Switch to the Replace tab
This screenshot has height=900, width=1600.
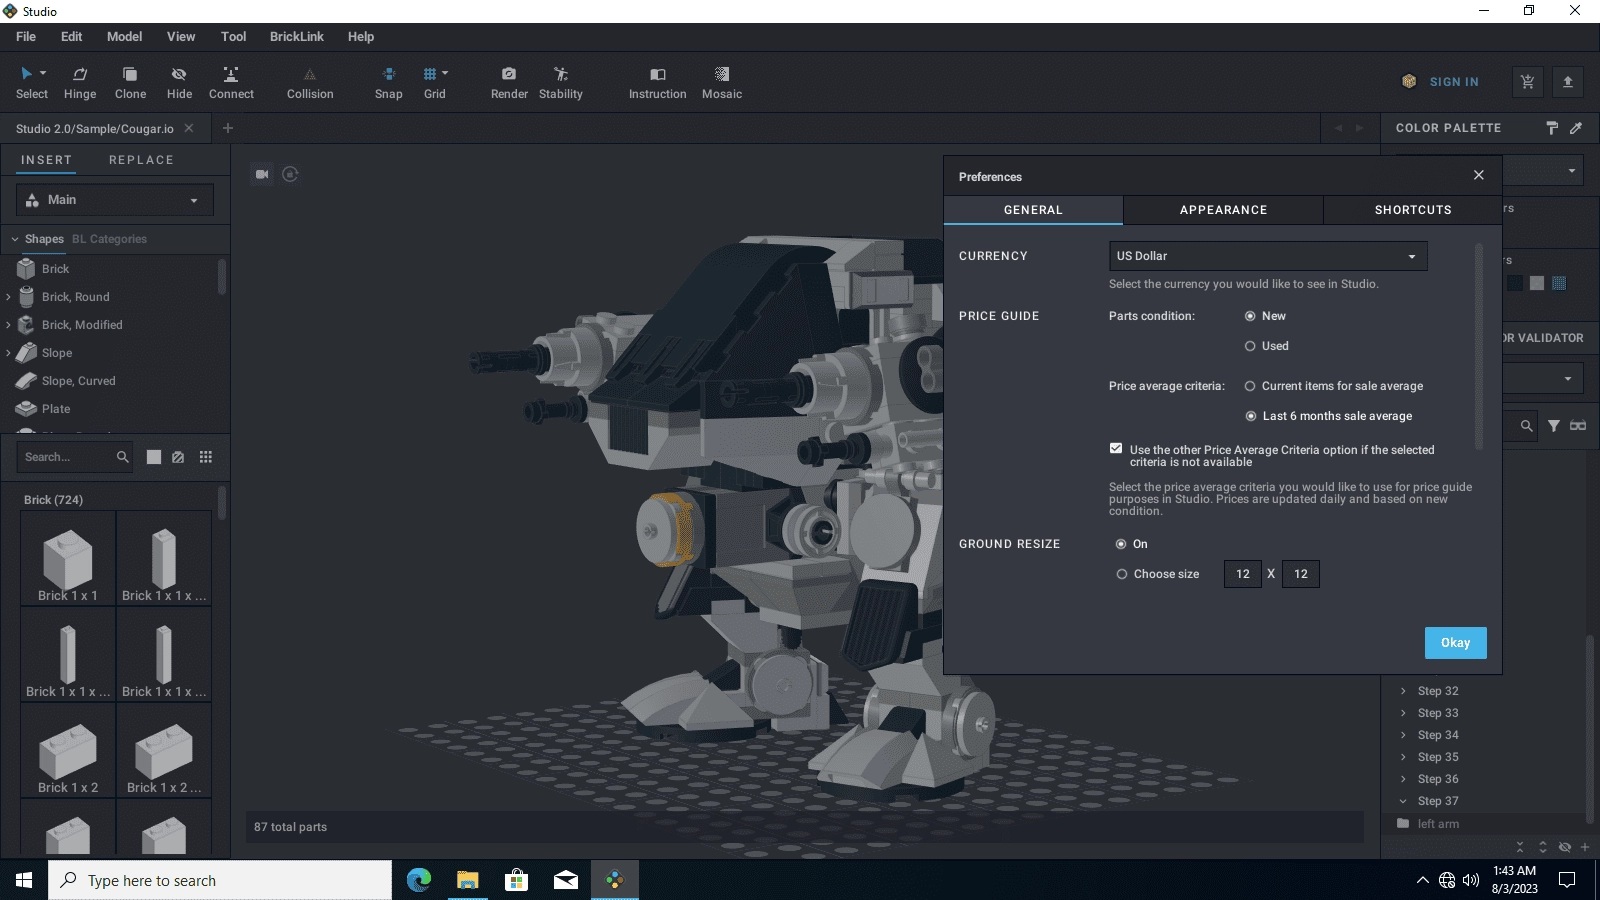[x=141, y=160]
